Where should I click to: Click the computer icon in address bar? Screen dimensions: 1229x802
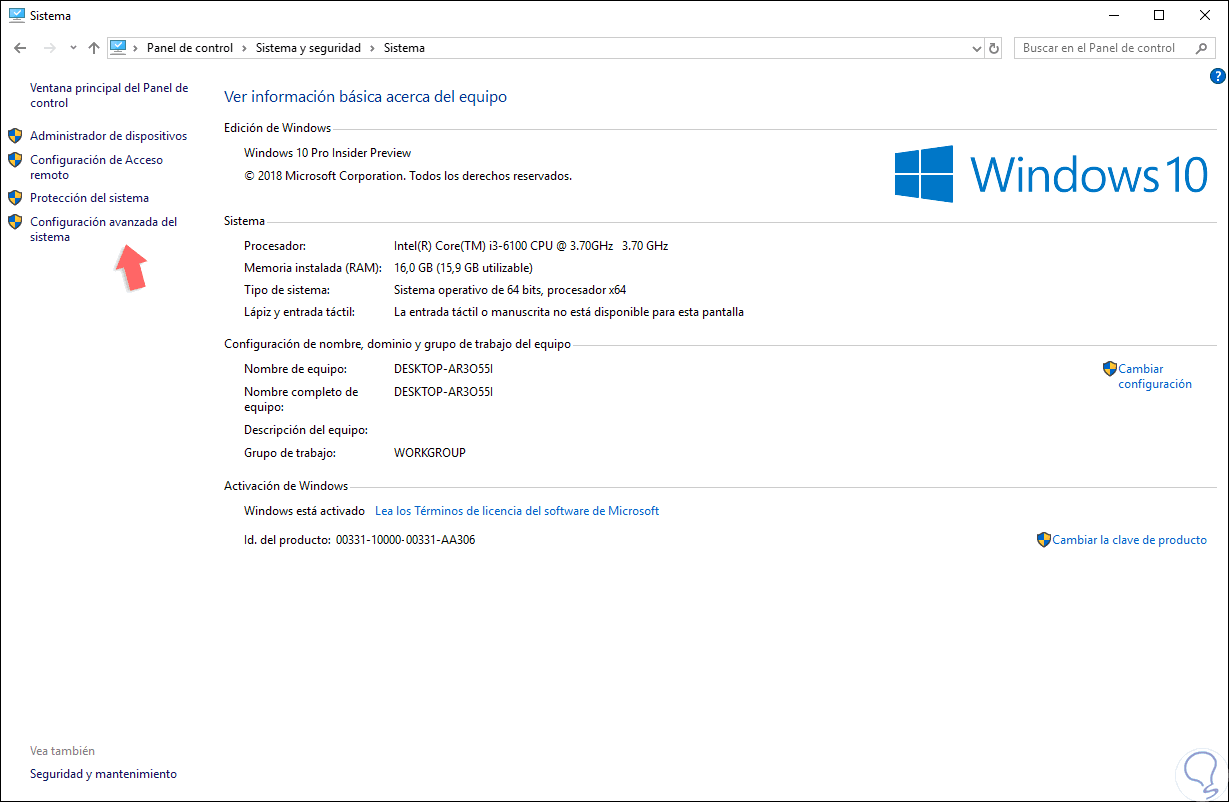click(x=118, y=47)
